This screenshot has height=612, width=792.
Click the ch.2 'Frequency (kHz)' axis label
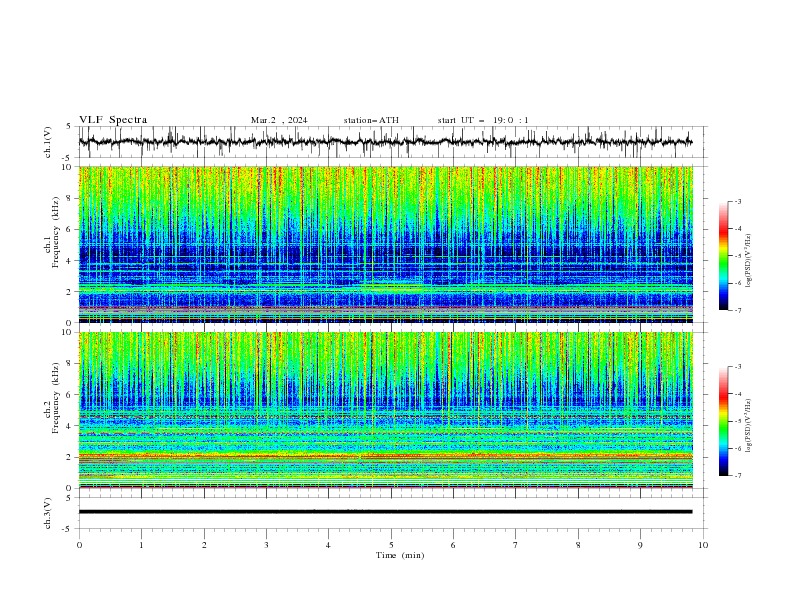56,397
